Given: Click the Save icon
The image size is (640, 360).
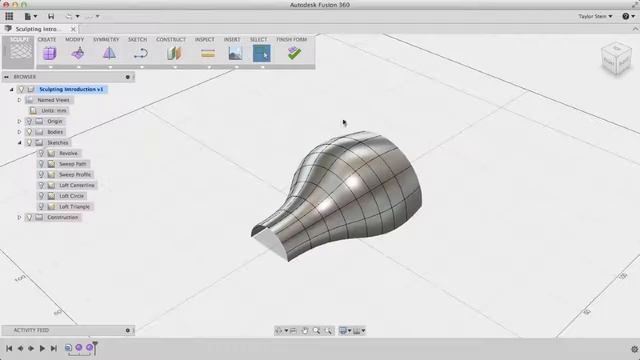Looking at the screenshot, I should click(x=51, y=16).
